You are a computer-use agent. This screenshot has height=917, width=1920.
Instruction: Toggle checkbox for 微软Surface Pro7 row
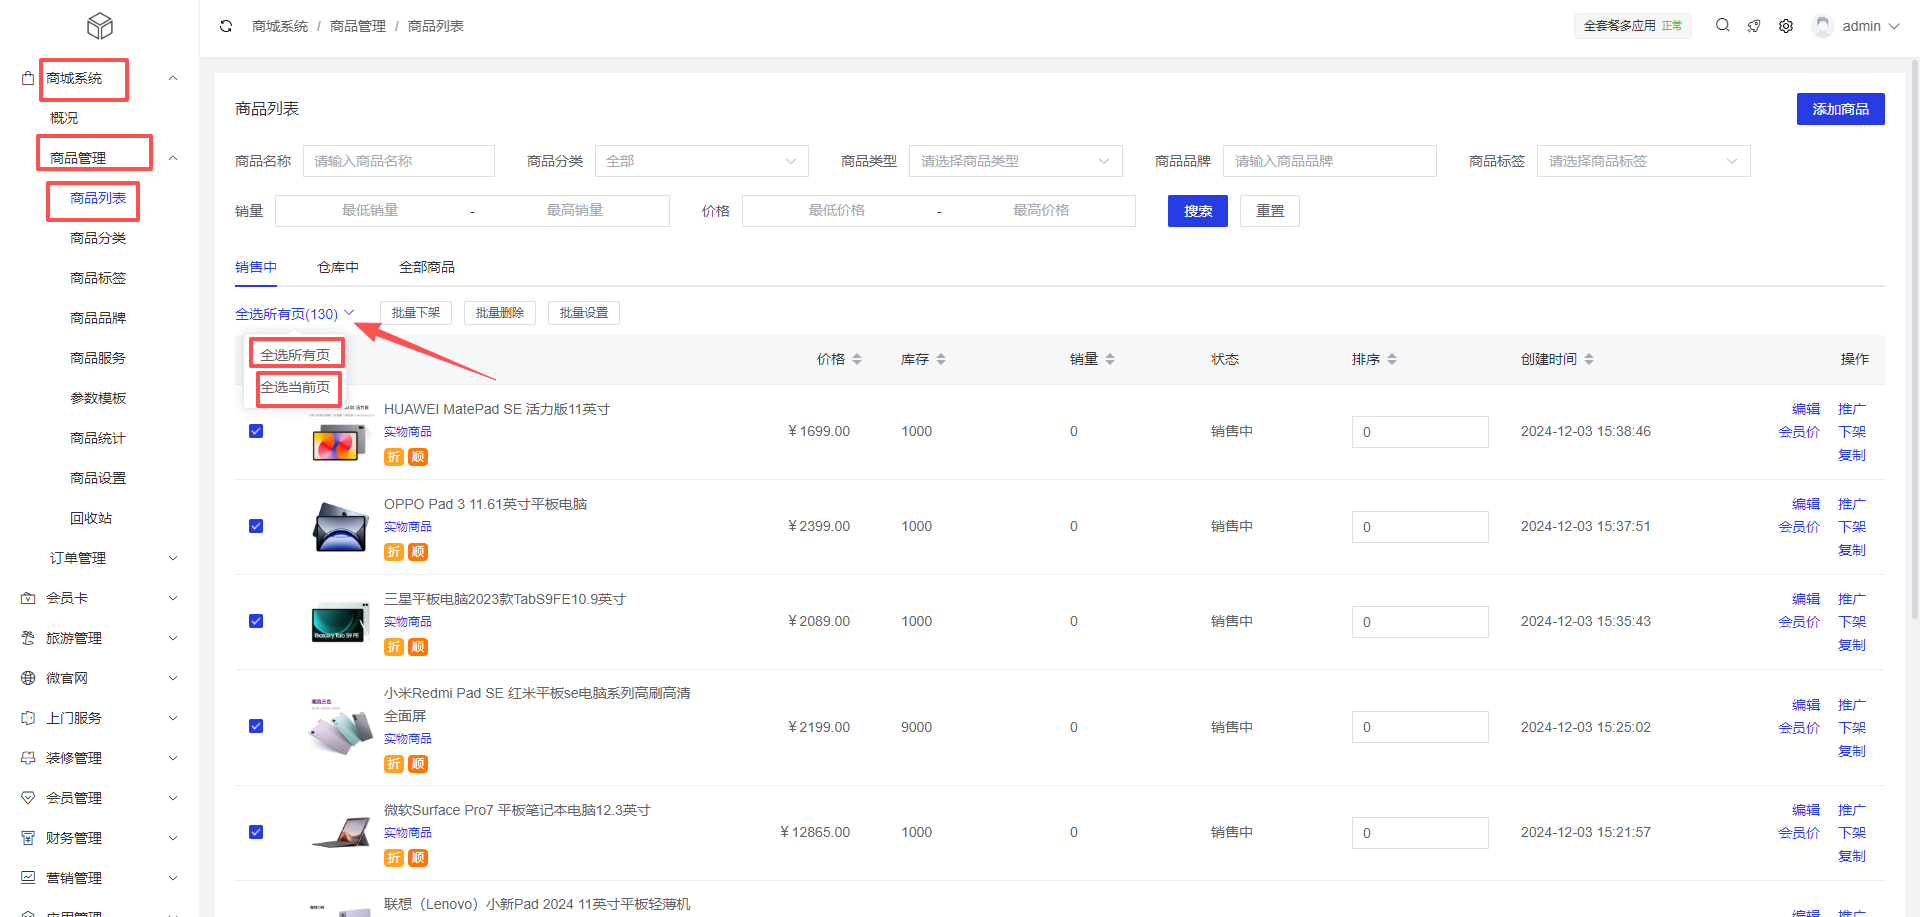(x=256, y=832)
